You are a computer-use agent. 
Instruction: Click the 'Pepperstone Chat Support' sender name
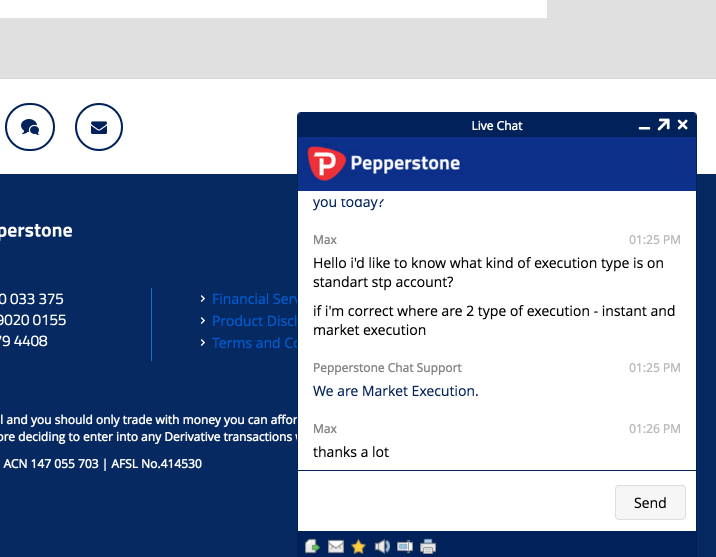coord(387,368)
